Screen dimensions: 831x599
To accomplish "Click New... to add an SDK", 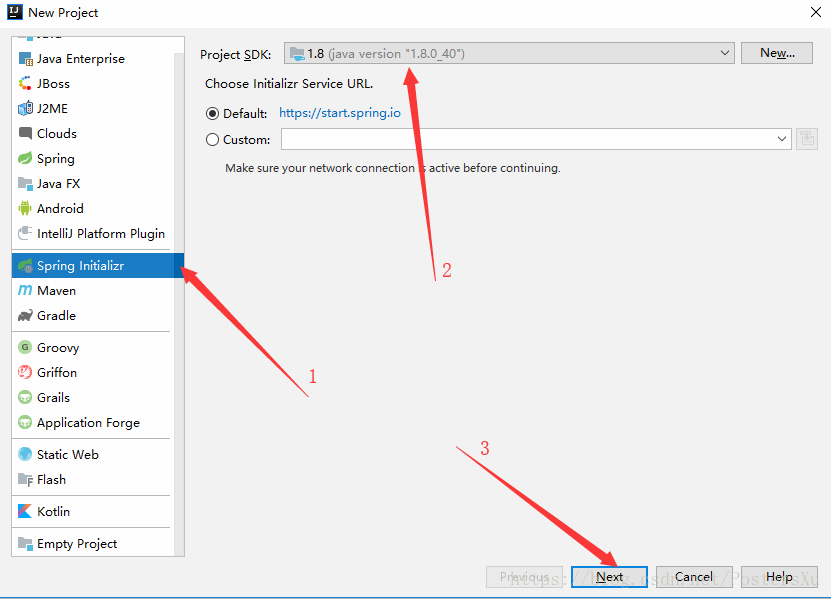I will (x=777, y=53).
